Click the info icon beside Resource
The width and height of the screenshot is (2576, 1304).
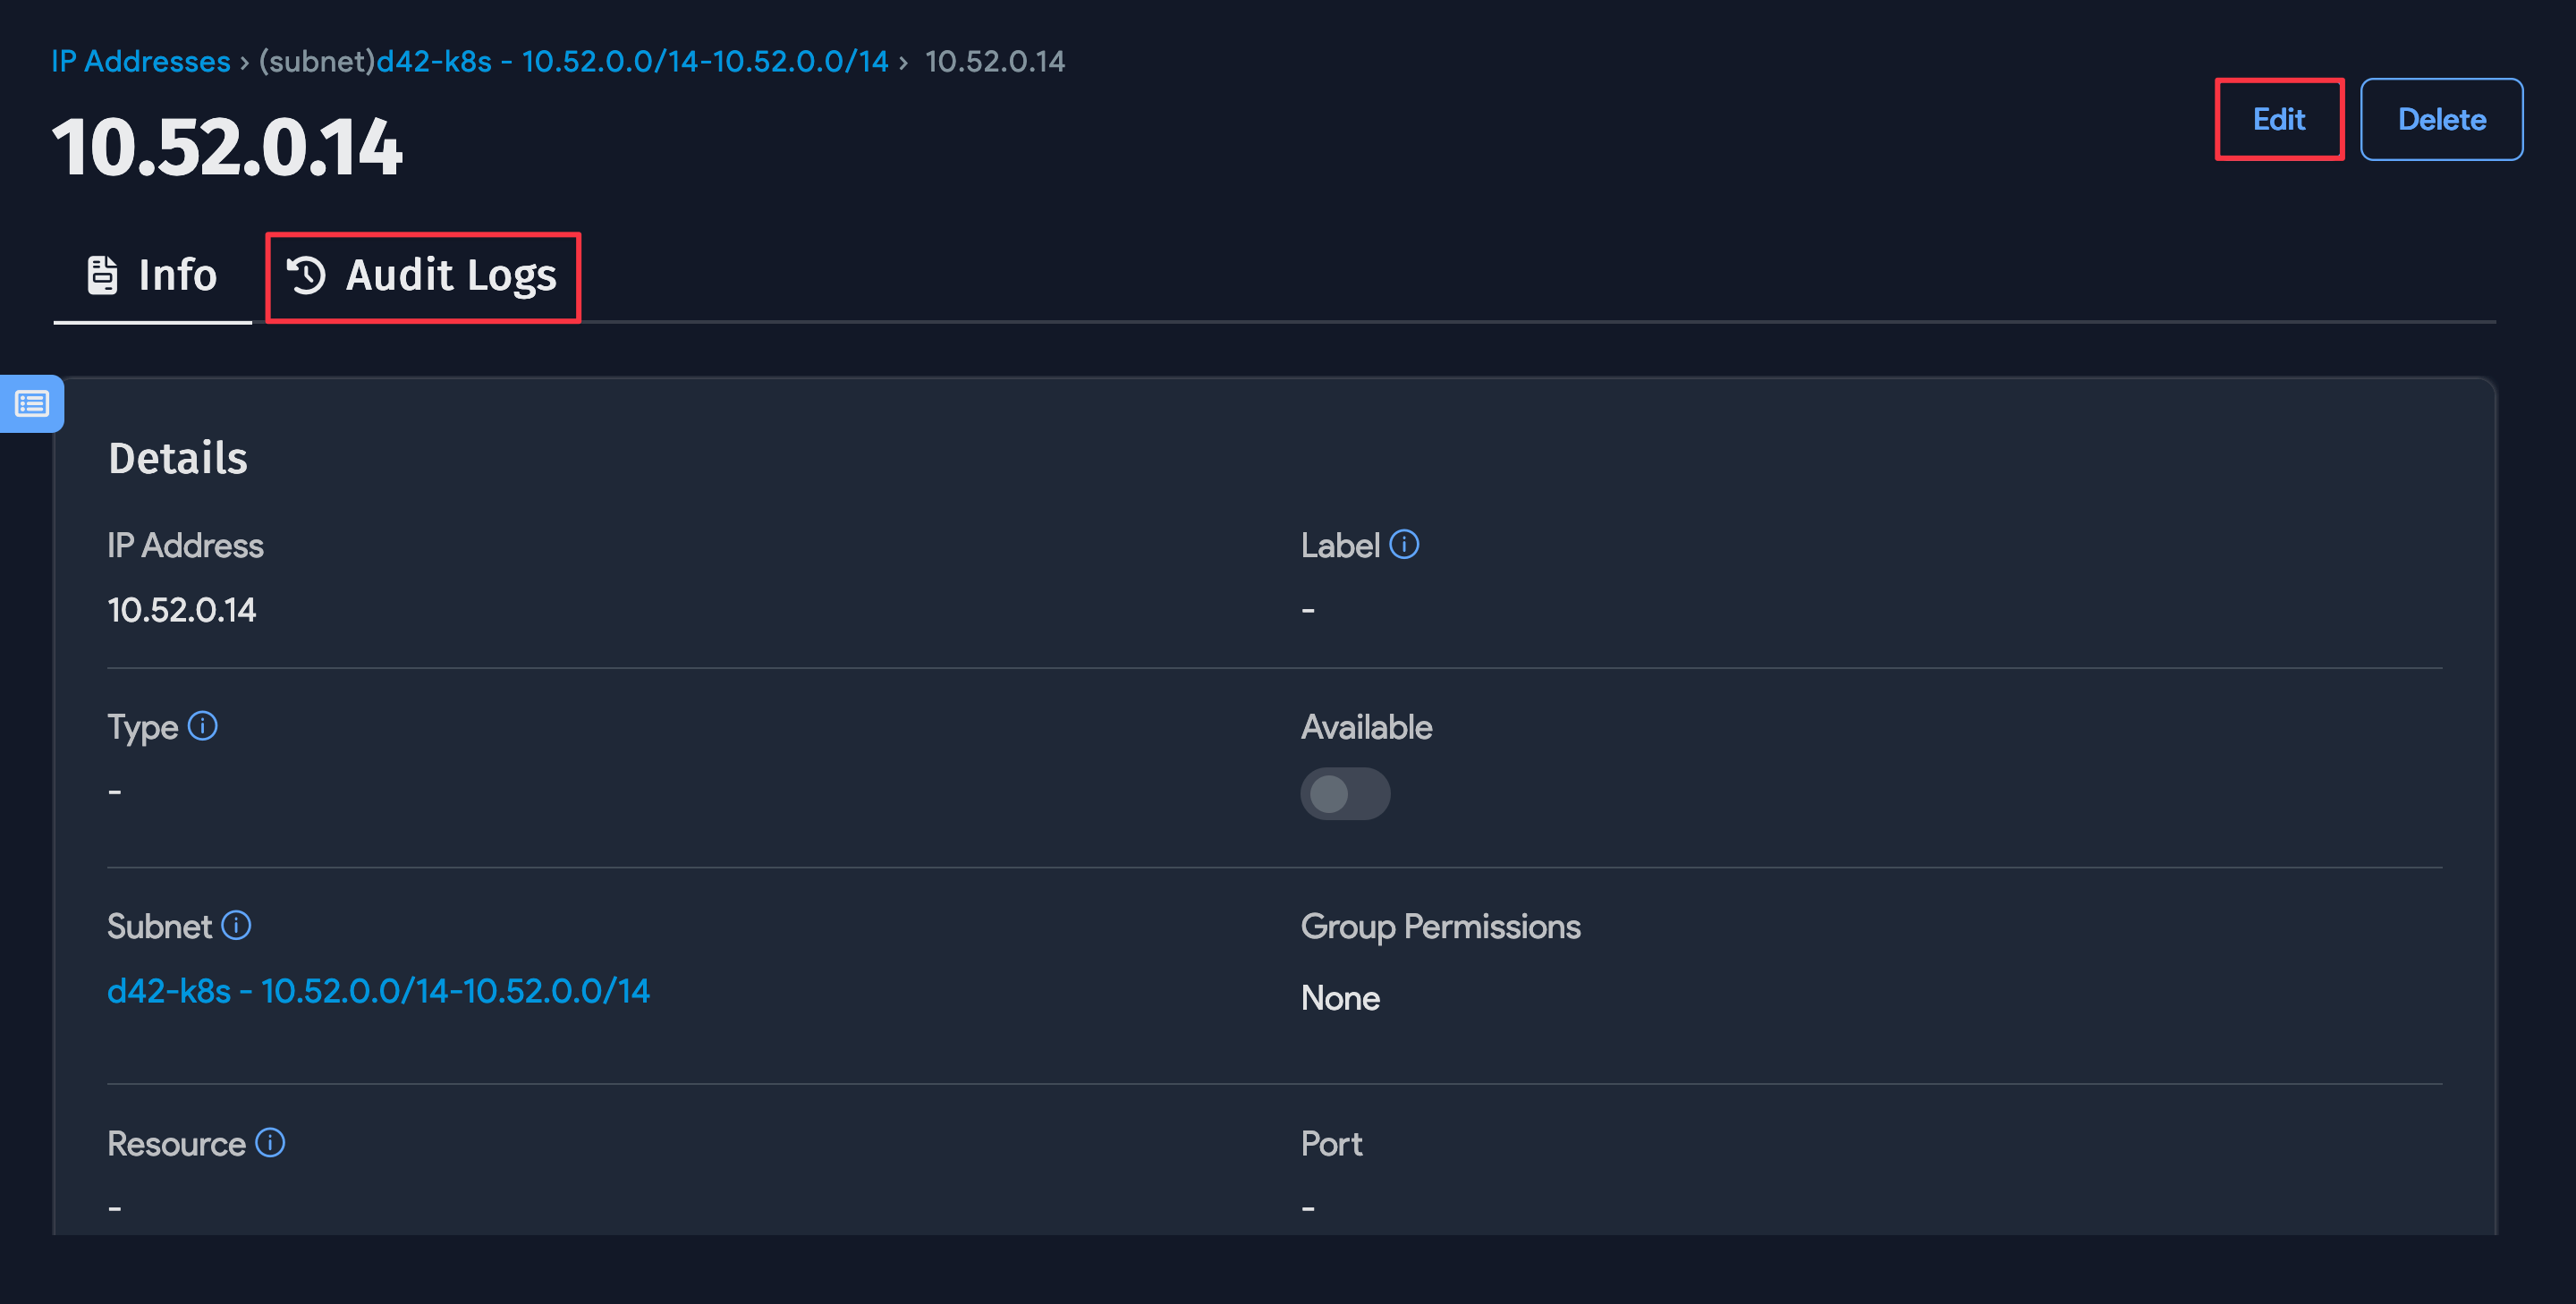click(x=270, y=1143)
